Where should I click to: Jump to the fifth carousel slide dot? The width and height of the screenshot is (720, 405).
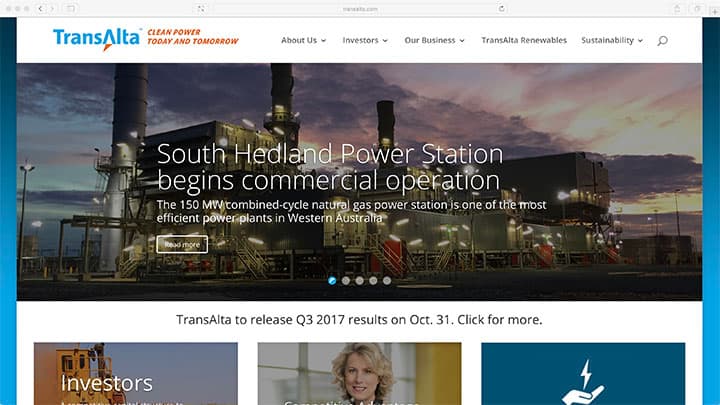pyautogui.click(x=387, y=281)
